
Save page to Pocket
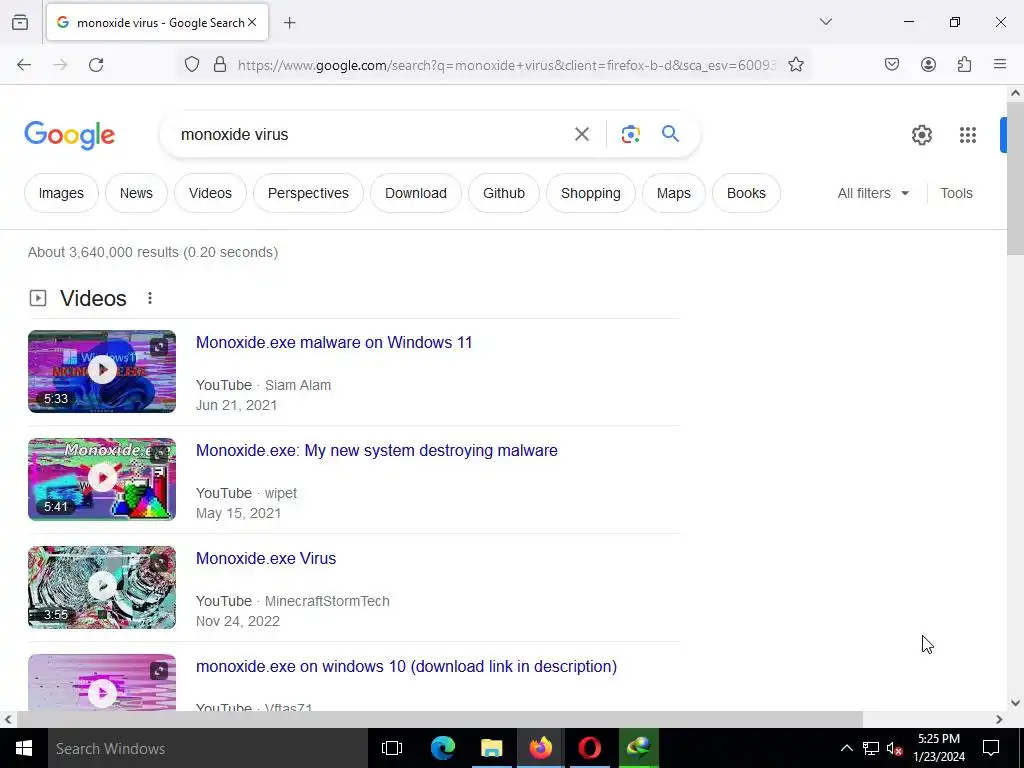pyautogui.click(x=891, y=65)
